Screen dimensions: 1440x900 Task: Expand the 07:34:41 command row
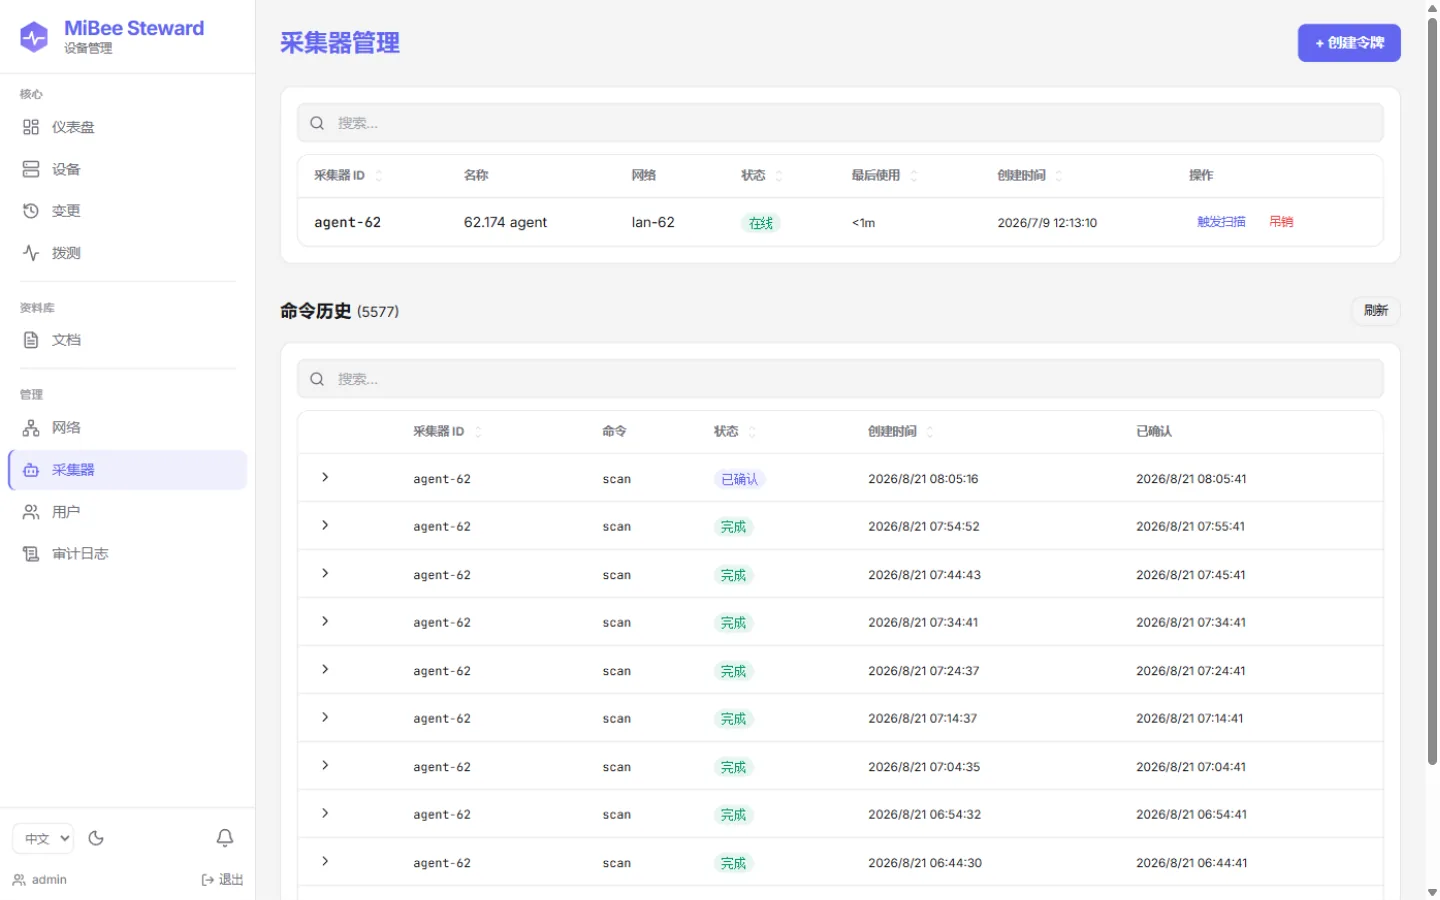pos(325,622)
